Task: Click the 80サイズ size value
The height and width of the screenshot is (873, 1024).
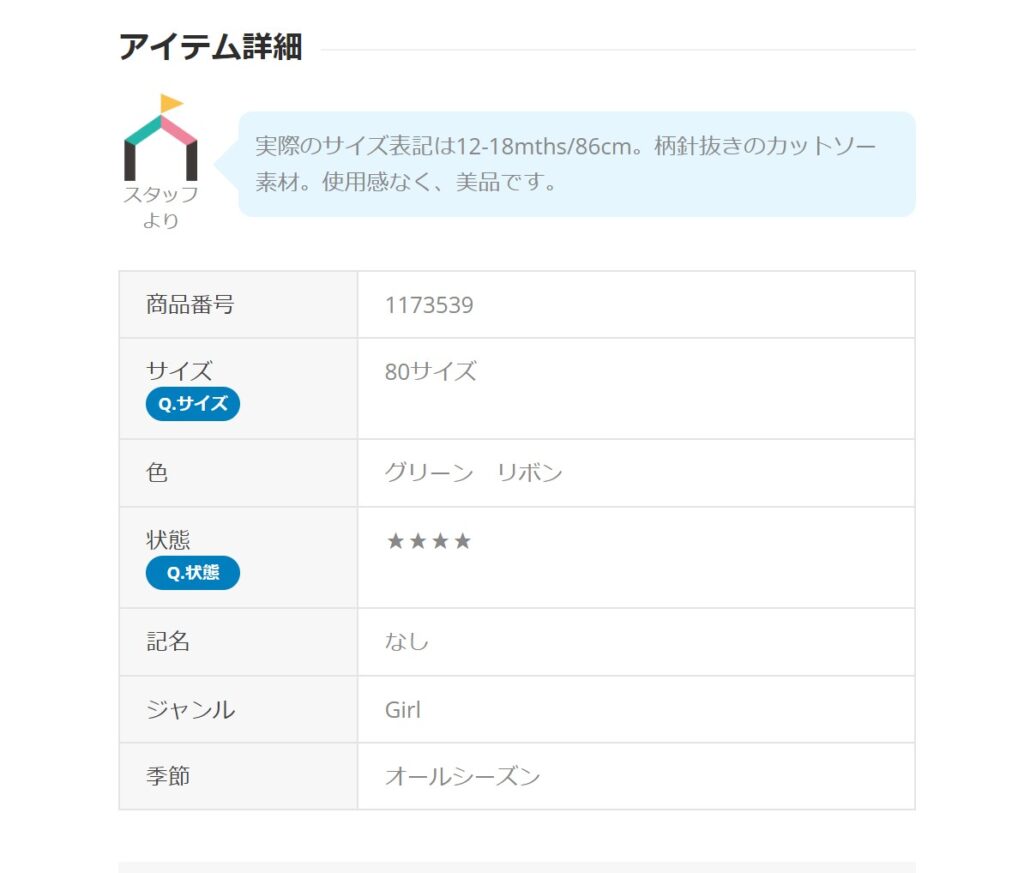Action: [x=430, y=372]
